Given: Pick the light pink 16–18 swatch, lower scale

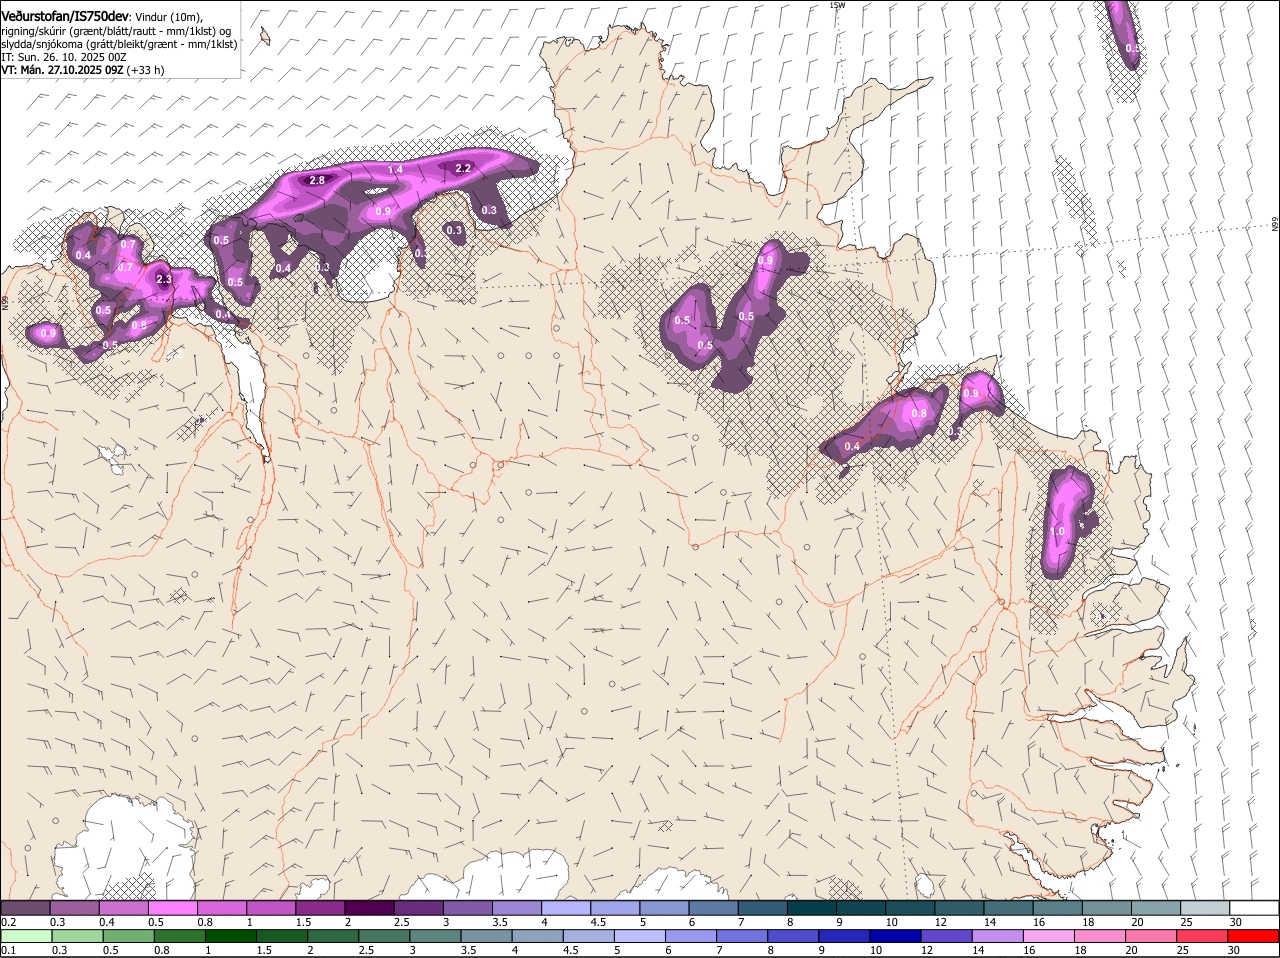Looking at the screenshot, I should (x=1049, y=936).
